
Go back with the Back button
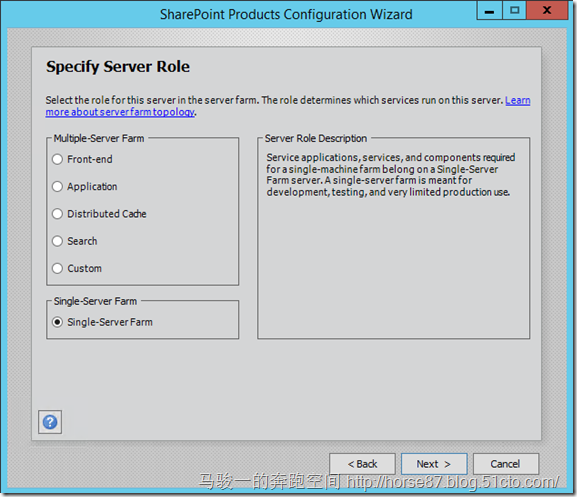[362, 464]
